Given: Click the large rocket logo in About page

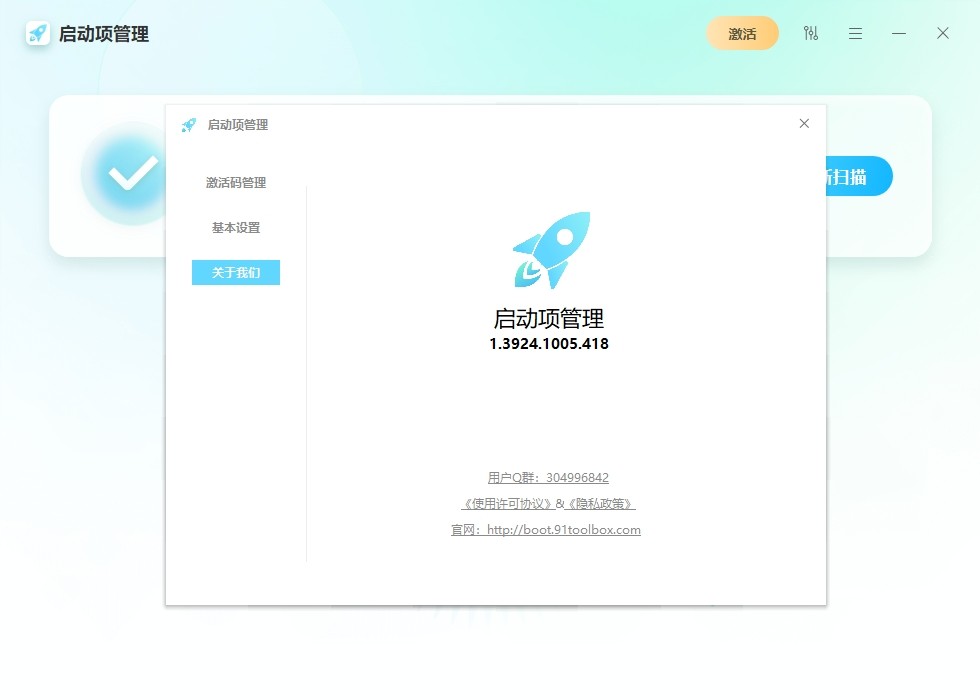Looking at the screenshot, I should (x=551, y=250).
